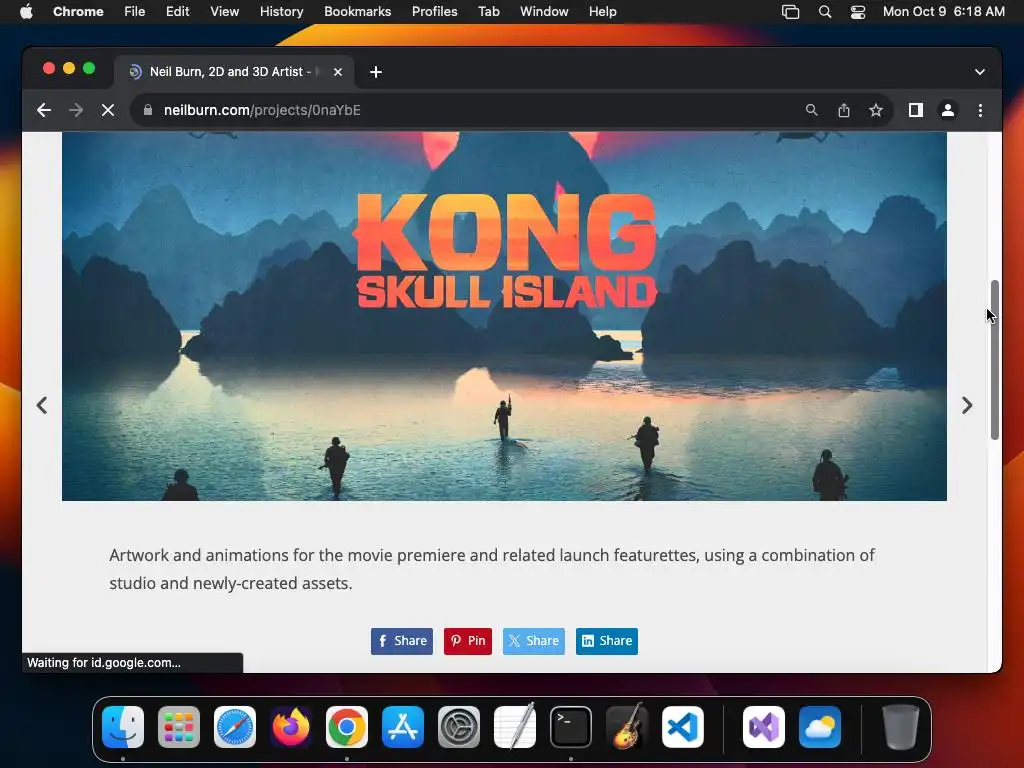
Task: Click the date and time in menu bar
Action: pyautogui.click(x=944, y=12)
